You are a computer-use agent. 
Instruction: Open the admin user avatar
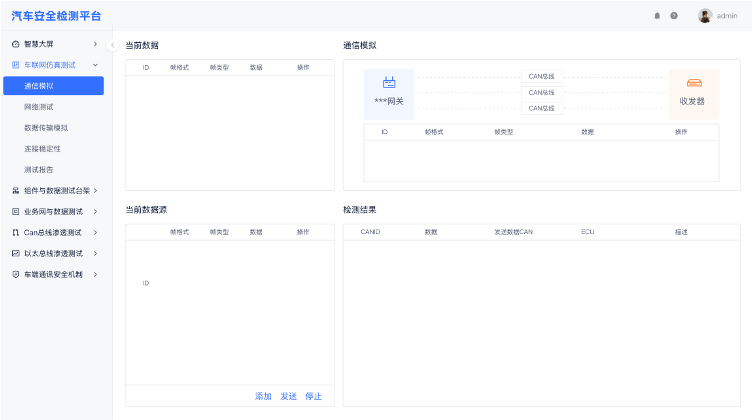coord(705,16)
